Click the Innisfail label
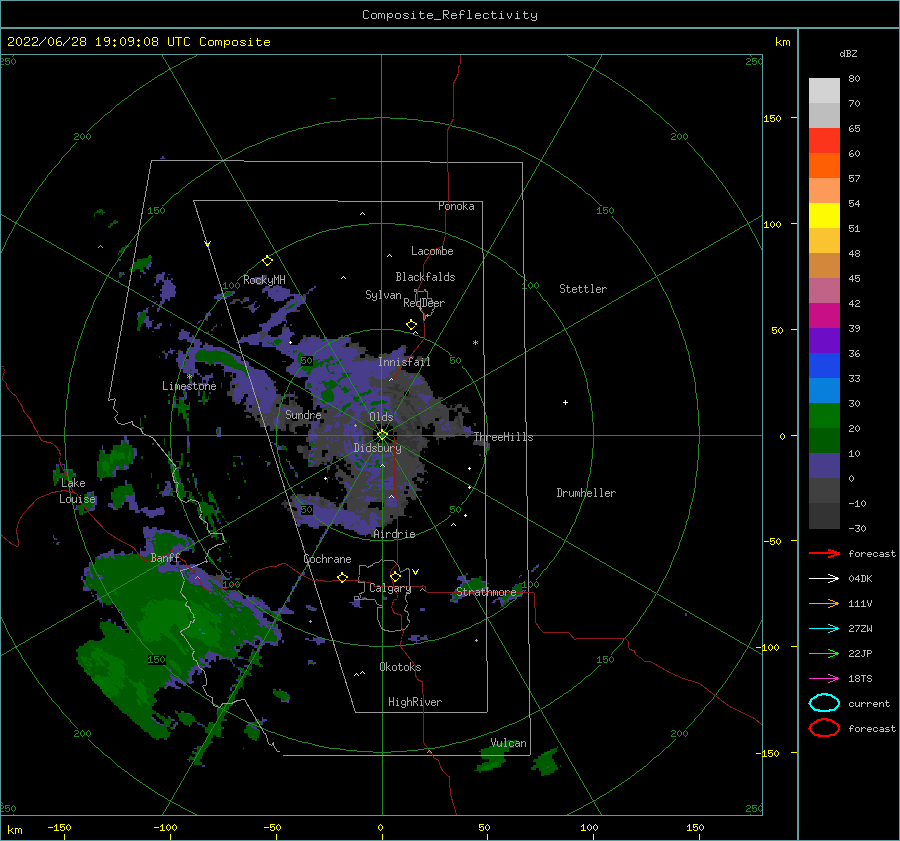Image resolution: width=900 pixels, height=841 pixels. pos(404,362)
